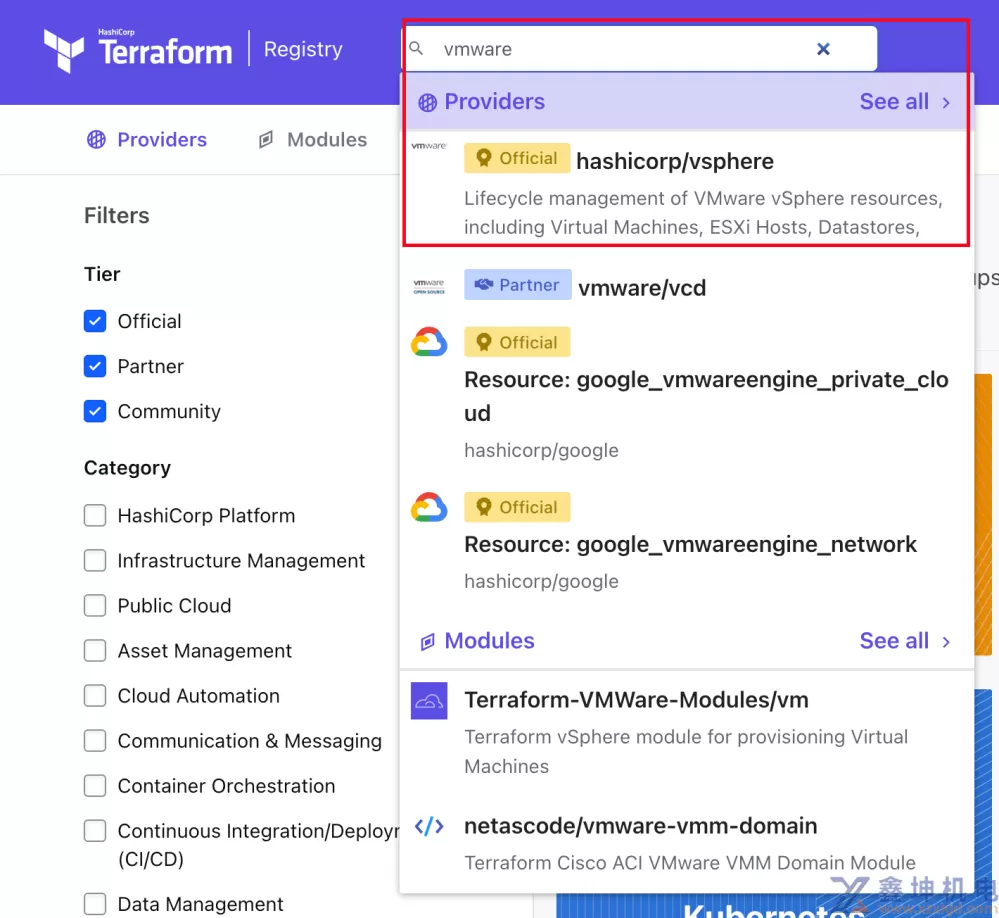Click code icon for netascode/vmware-vmm-domain
Image resolution: width=999 pixels, height=918 pixels.
429,826
